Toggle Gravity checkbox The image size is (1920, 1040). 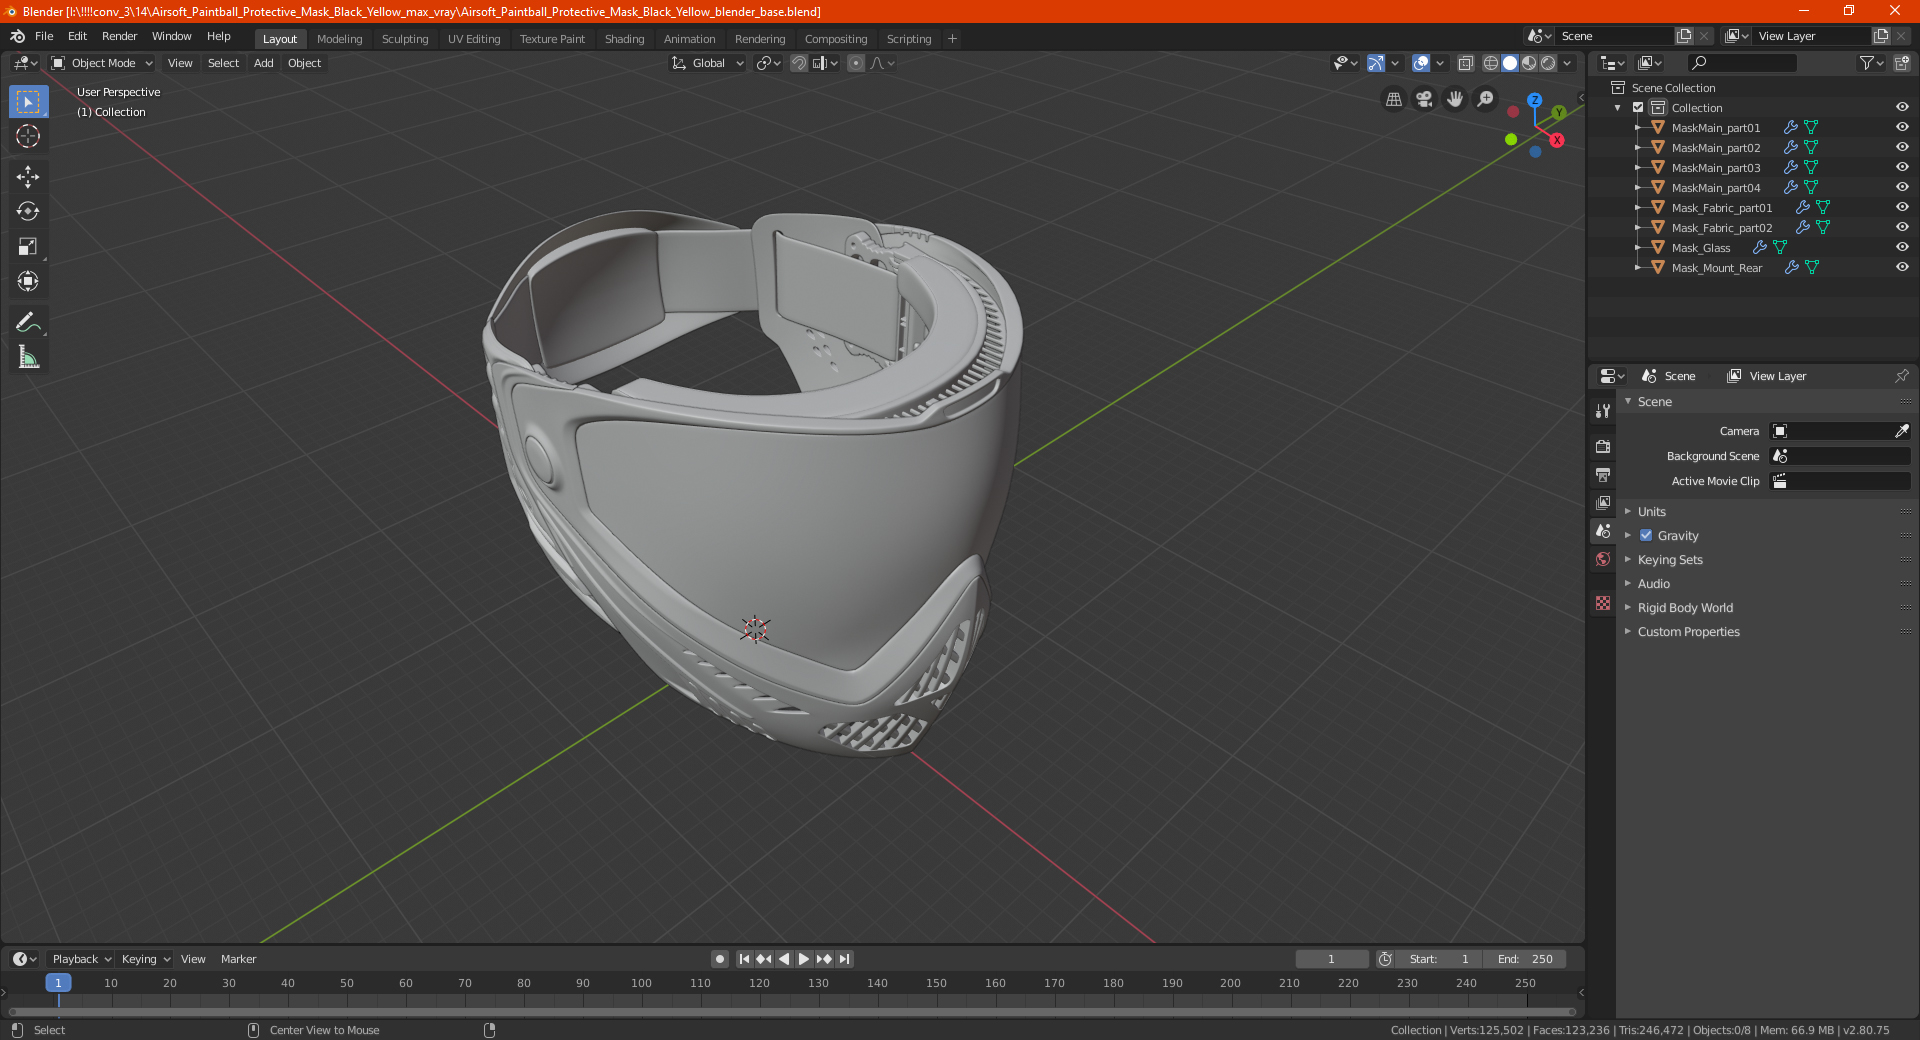tap(1646, 535)
